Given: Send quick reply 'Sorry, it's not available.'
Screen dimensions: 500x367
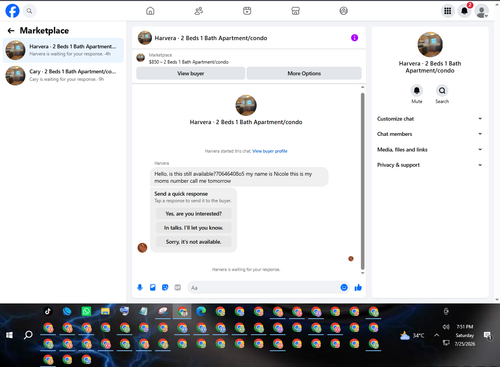Looking at the screenshot, I should pos(194,242).
